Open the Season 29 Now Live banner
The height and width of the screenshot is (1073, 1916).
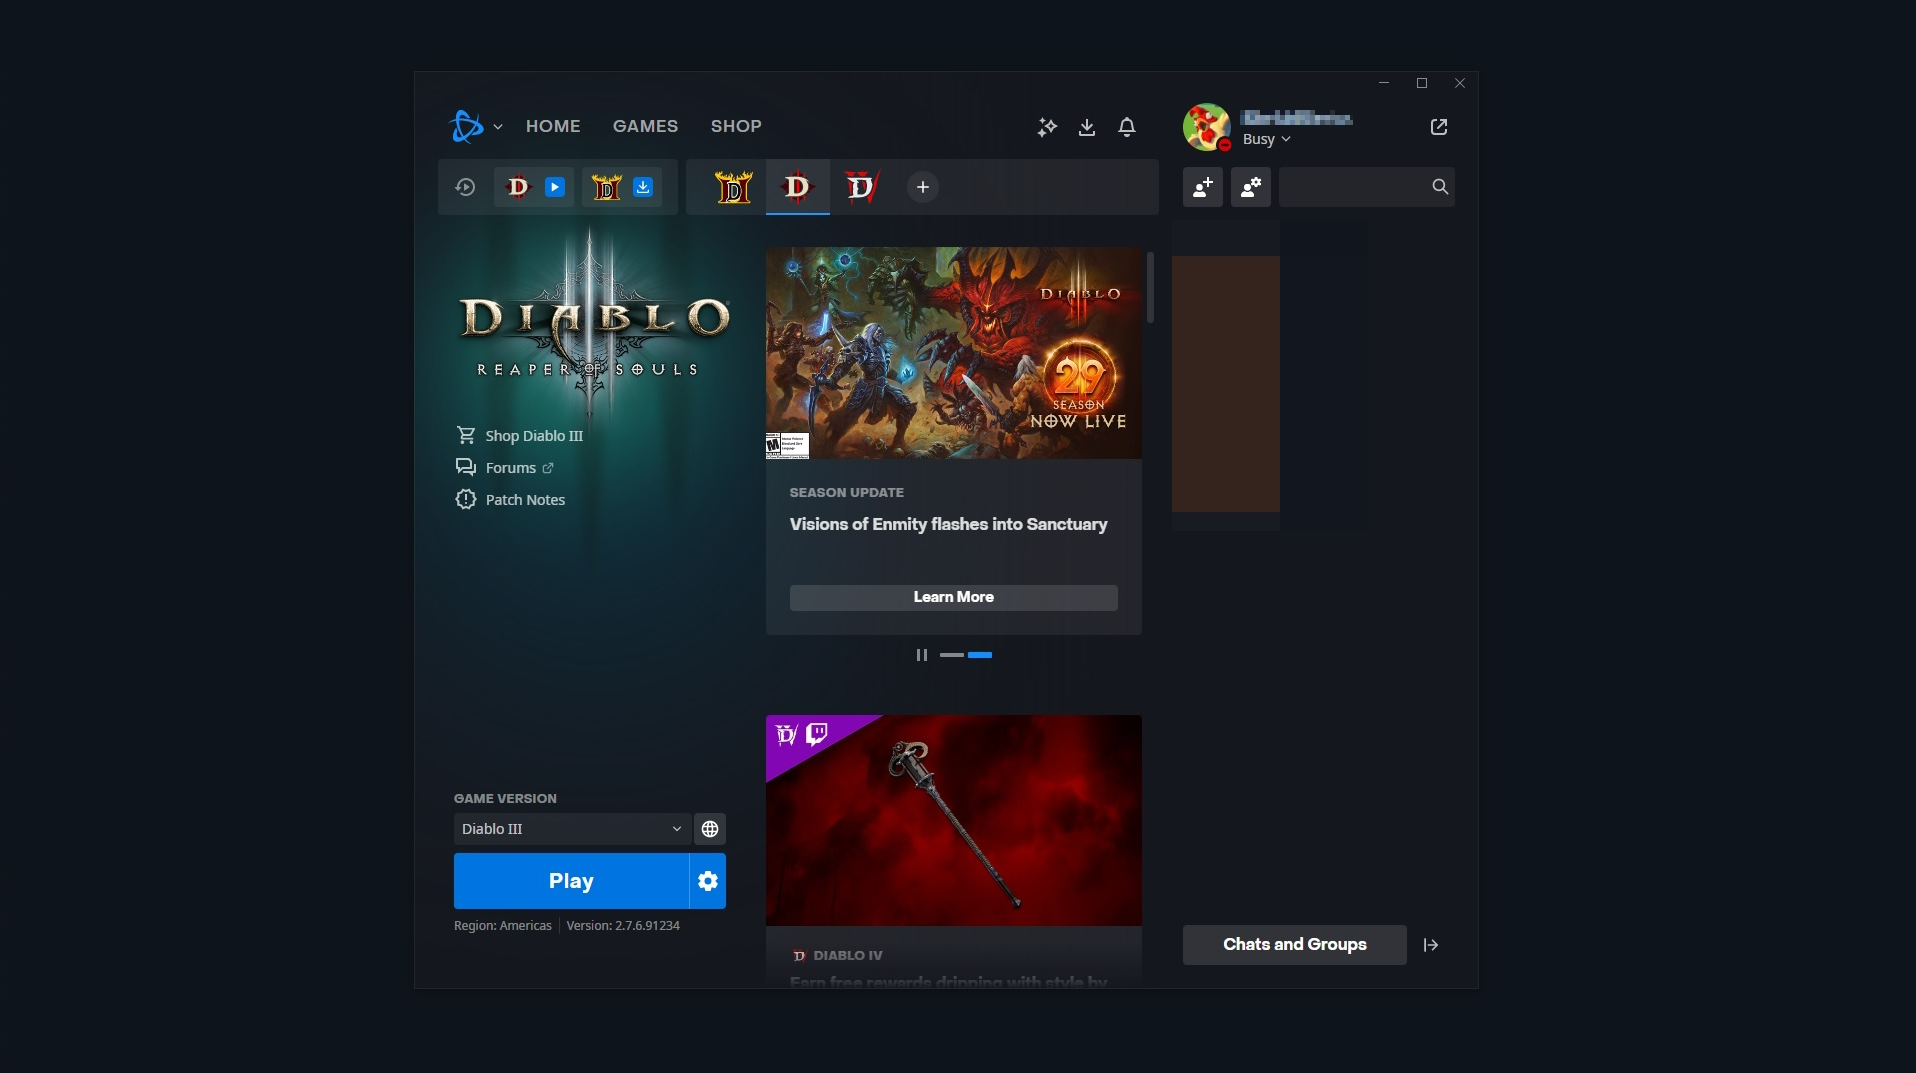pyautogui.click(x=954, y=353)
